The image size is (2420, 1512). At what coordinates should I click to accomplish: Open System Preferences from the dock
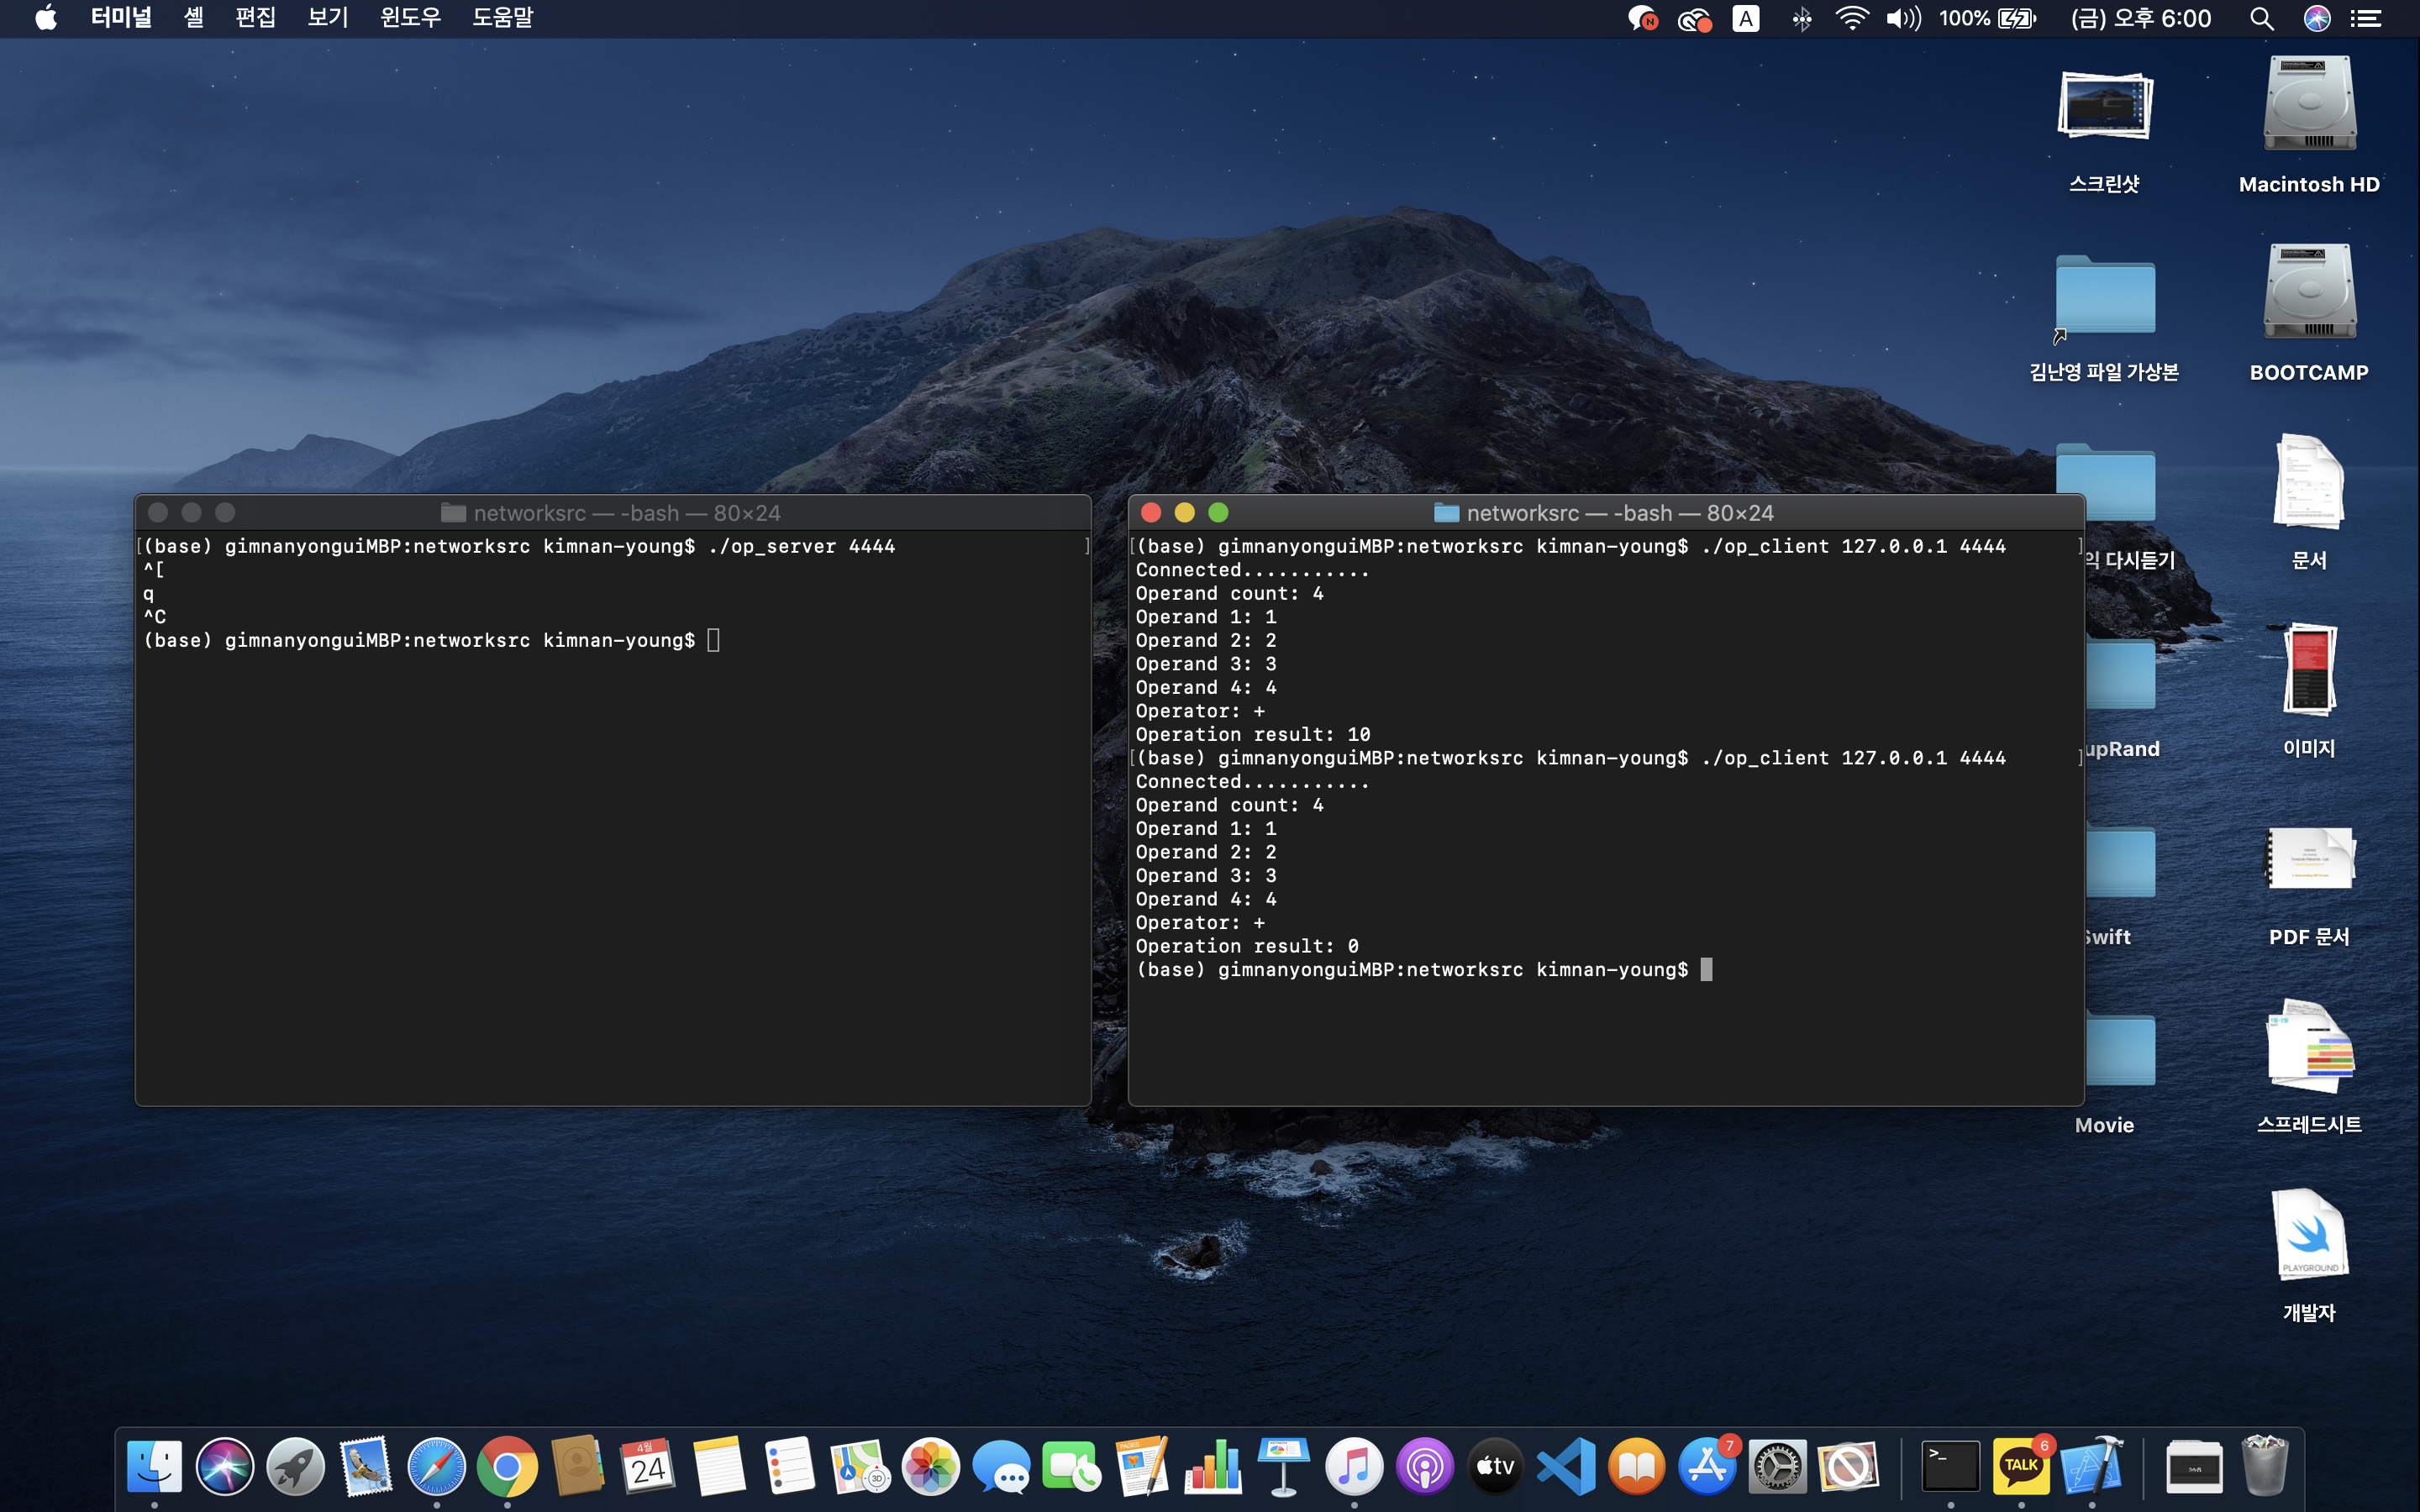[1777, 1466]
